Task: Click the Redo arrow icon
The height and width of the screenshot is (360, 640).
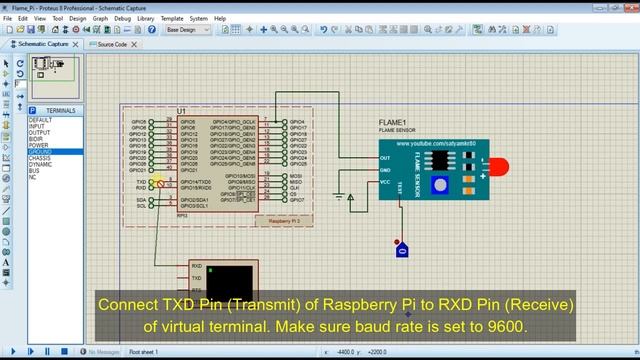Action: pyautogui.click(x=334, y=30)
